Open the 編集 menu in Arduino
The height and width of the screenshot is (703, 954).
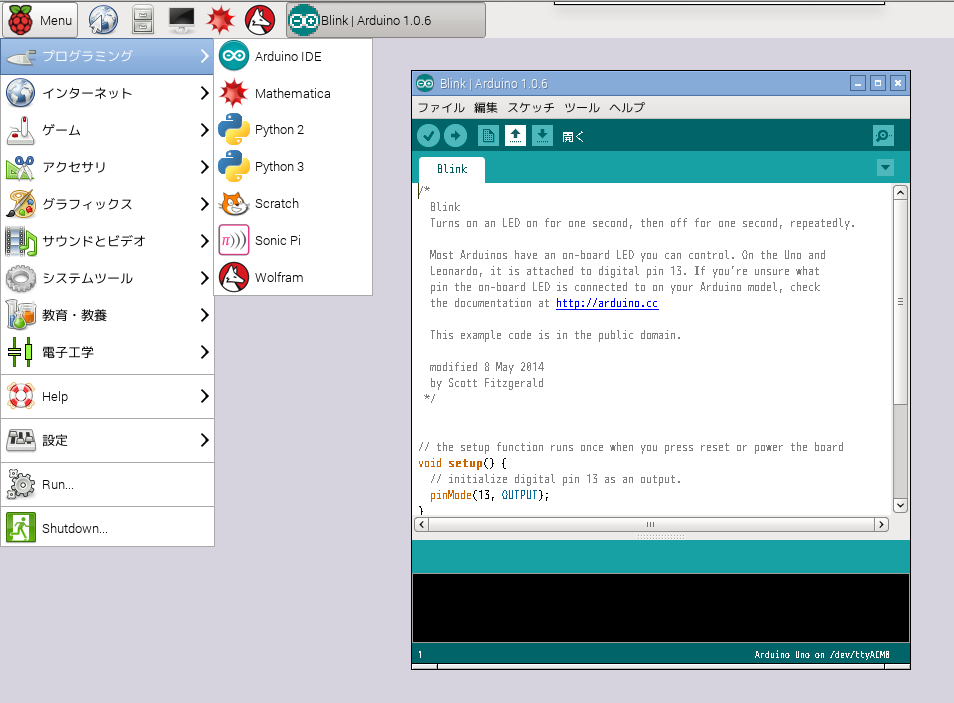point(485,107)
